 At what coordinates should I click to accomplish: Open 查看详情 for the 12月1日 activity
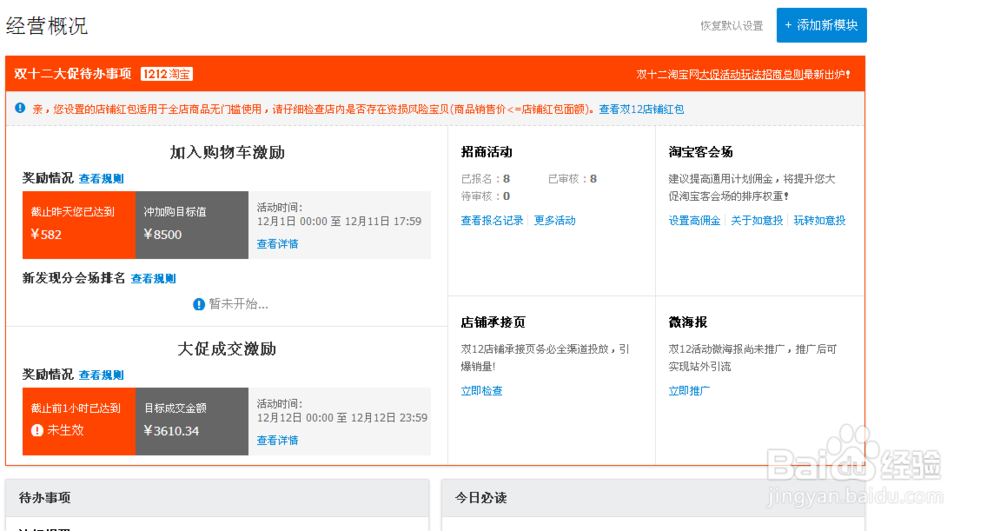click(x=277, y=244)
